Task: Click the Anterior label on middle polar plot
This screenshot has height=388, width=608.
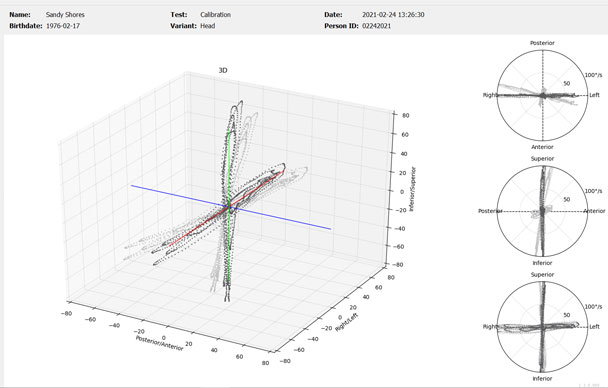Action: [x=594, y=211]
